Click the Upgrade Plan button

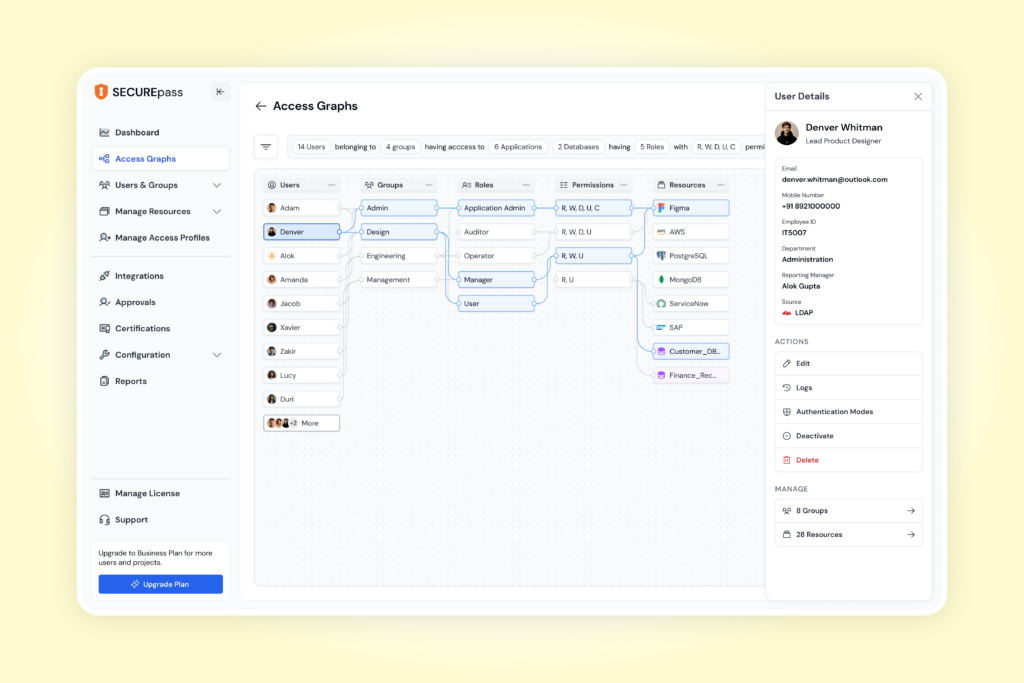coord(161,584)
